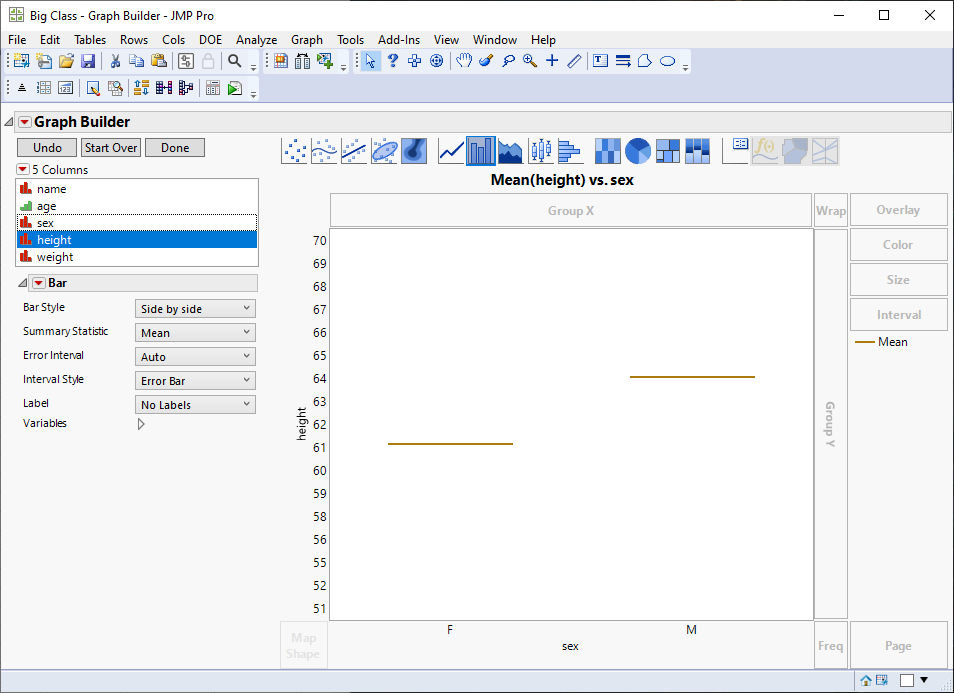The height and width of the screenshot is (693, 954).
Task: Toggle the Lasso selection tool
Action: (x=508, y=61)
